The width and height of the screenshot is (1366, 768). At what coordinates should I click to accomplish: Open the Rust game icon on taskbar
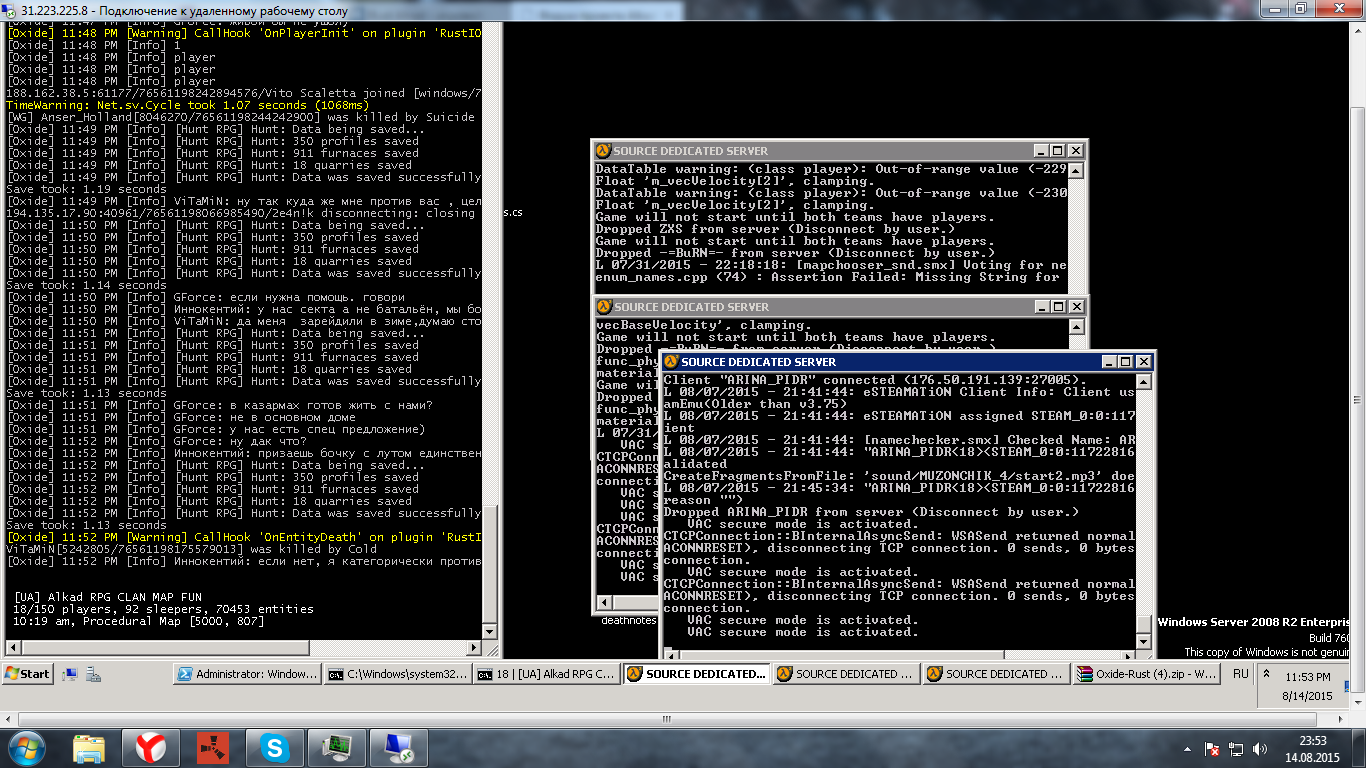click(213, 747)
